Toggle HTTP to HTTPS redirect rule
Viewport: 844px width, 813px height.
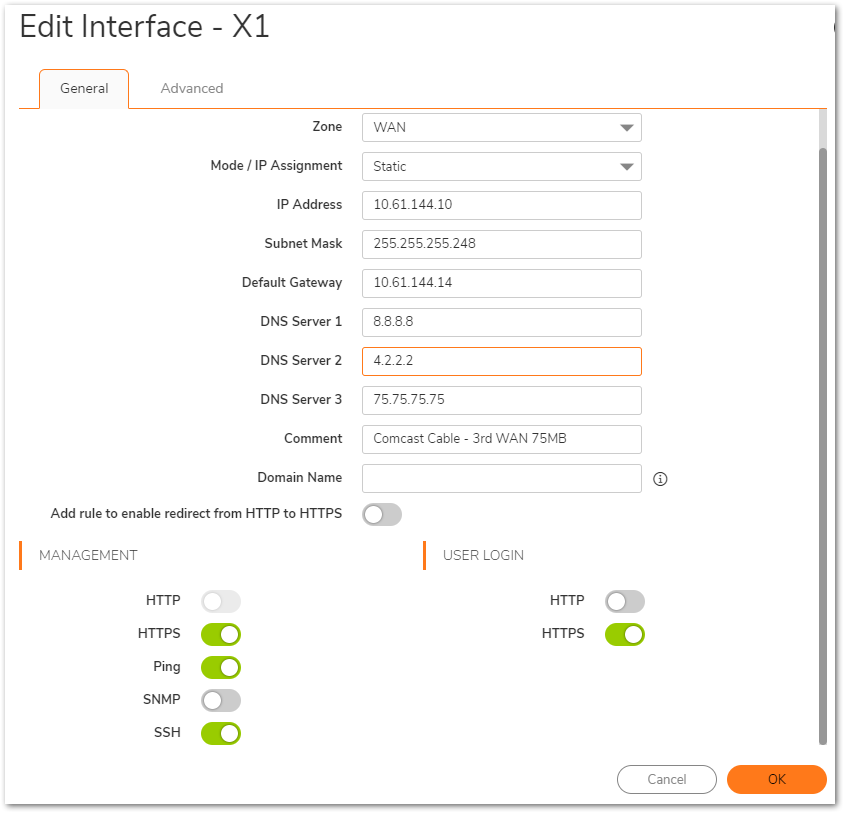[382, 514]
